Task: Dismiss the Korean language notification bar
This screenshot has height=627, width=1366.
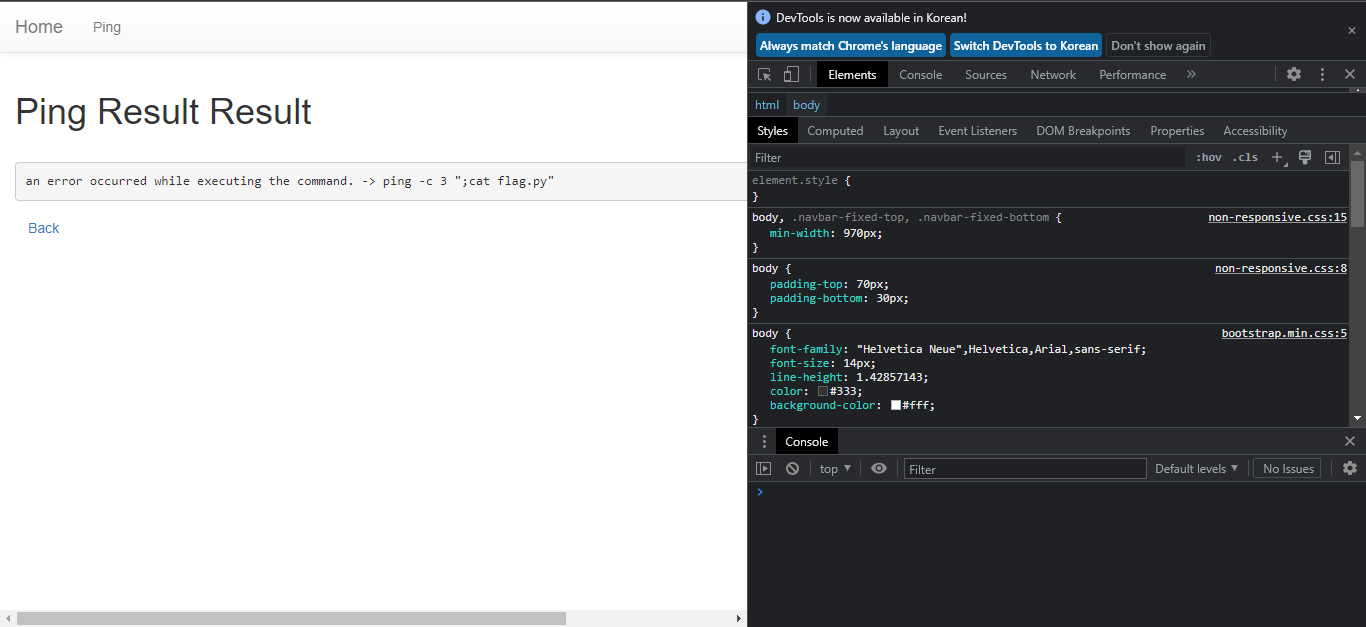Action: (x=1352, y=31)
